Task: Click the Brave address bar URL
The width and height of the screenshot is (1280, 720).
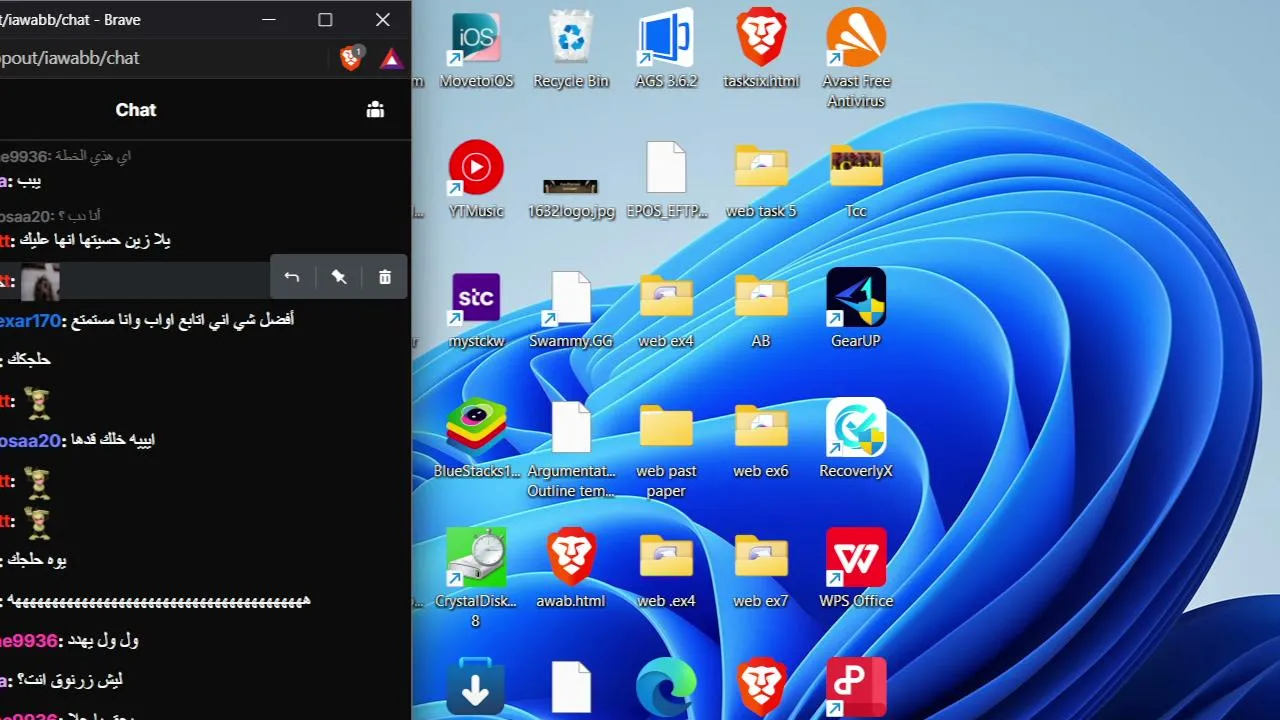Action: tap(70, 58)
